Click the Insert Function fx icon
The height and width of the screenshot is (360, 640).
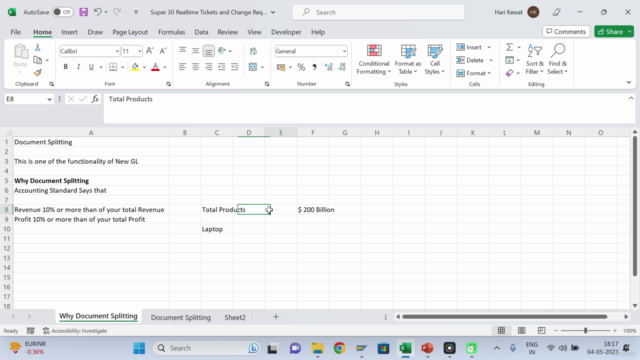pyautogui.click(x=95, y=99)
